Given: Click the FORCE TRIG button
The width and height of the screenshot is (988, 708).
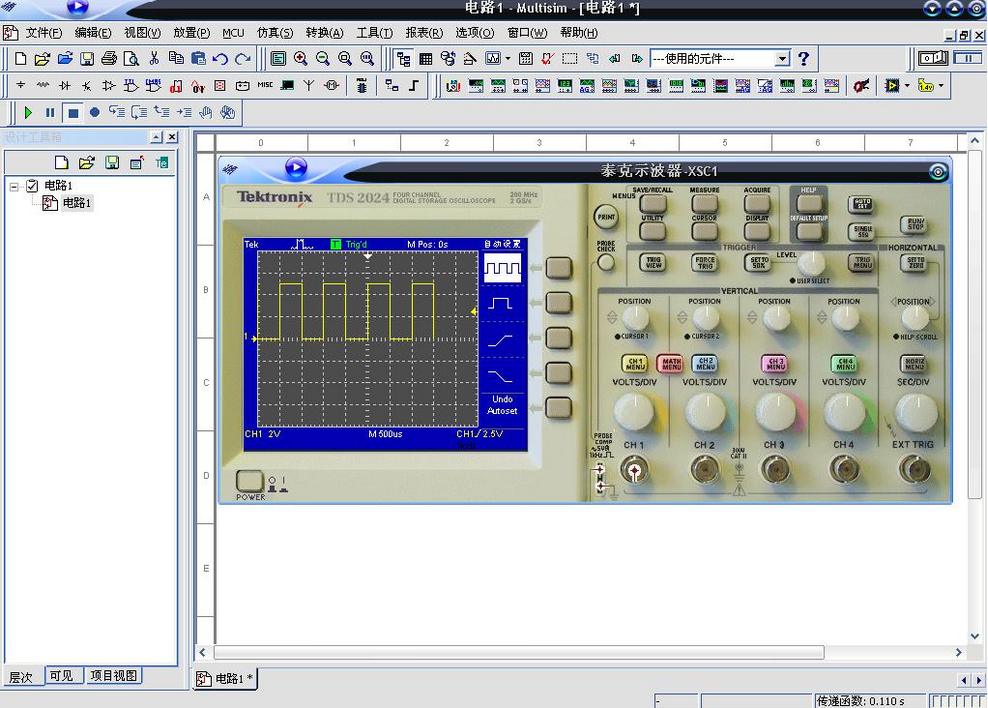Looking at the screenshot, I should pos(704,262).
